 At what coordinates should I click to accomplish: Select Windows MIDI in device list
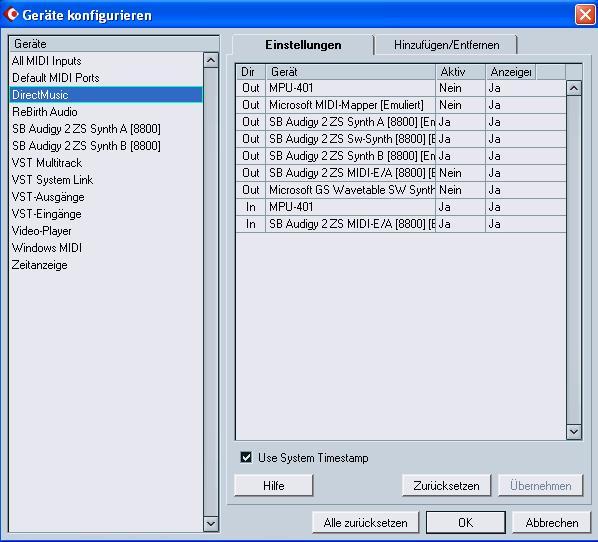tap(106, 248)
